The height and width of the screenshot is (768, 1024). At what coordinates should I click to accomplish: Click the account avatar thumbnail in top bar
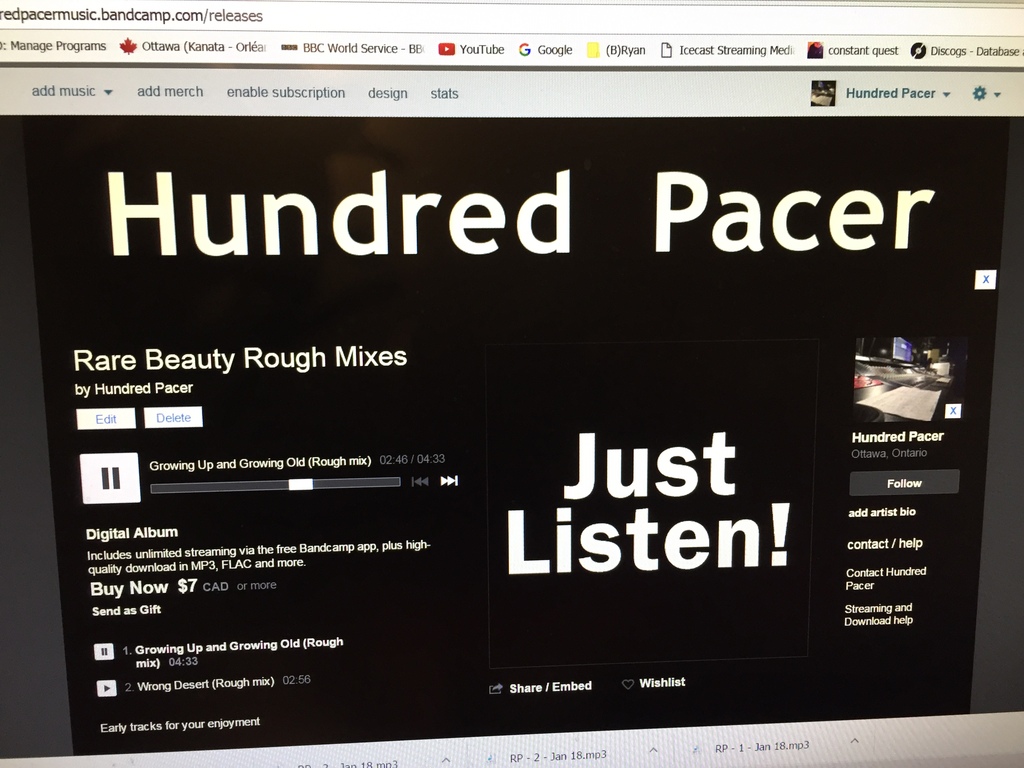pos(823,93)
